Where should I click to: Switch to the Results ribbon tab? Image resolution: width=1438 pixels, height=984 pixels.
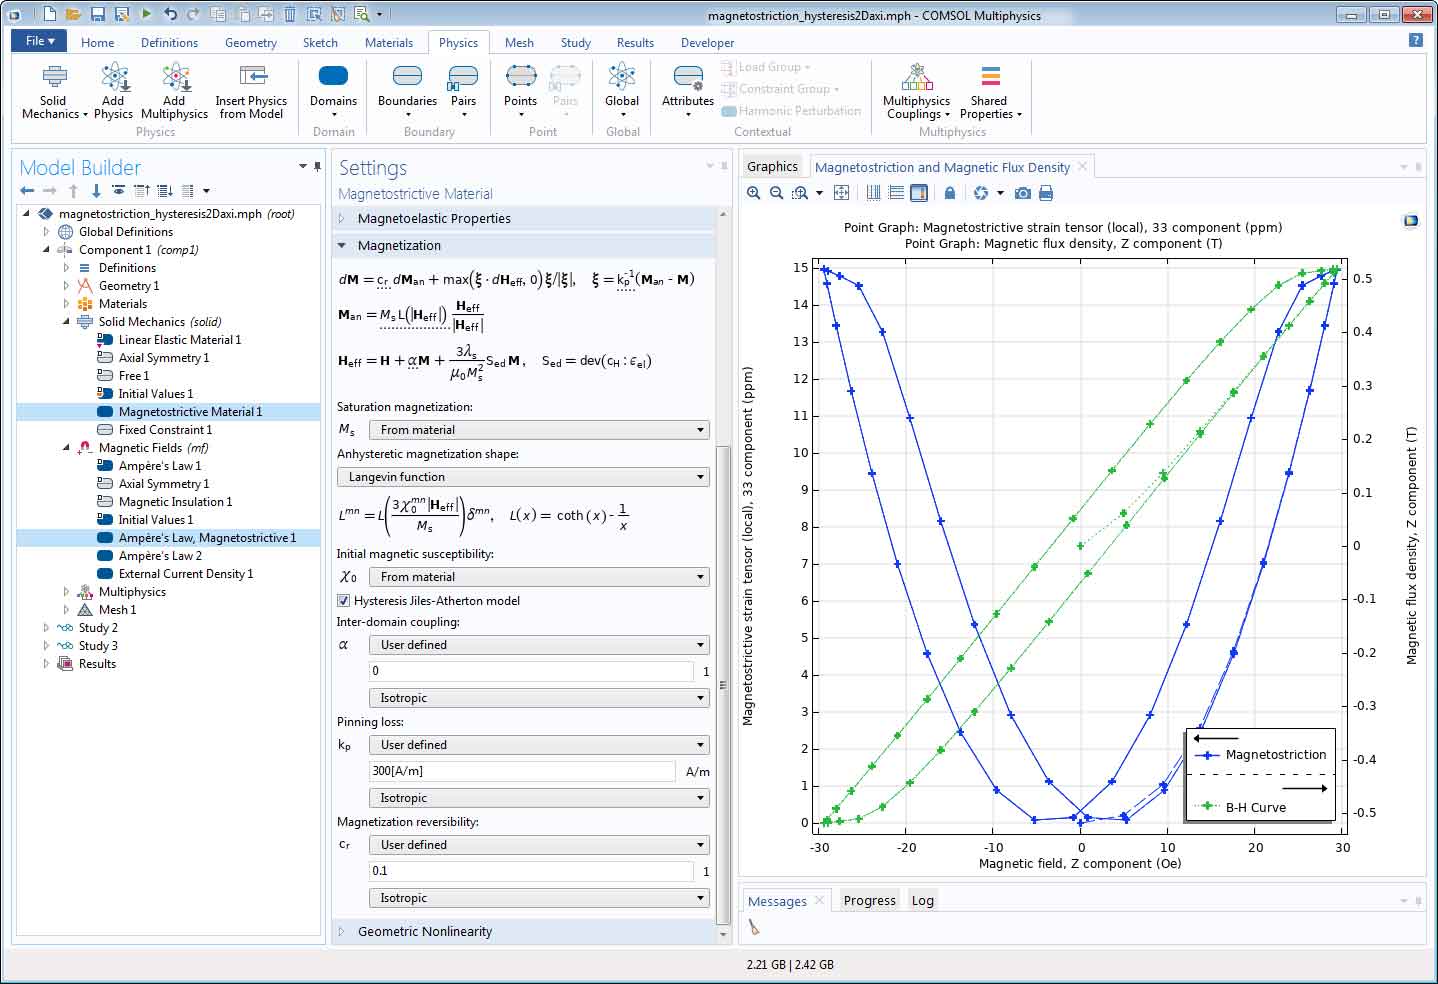coord(635,43)
